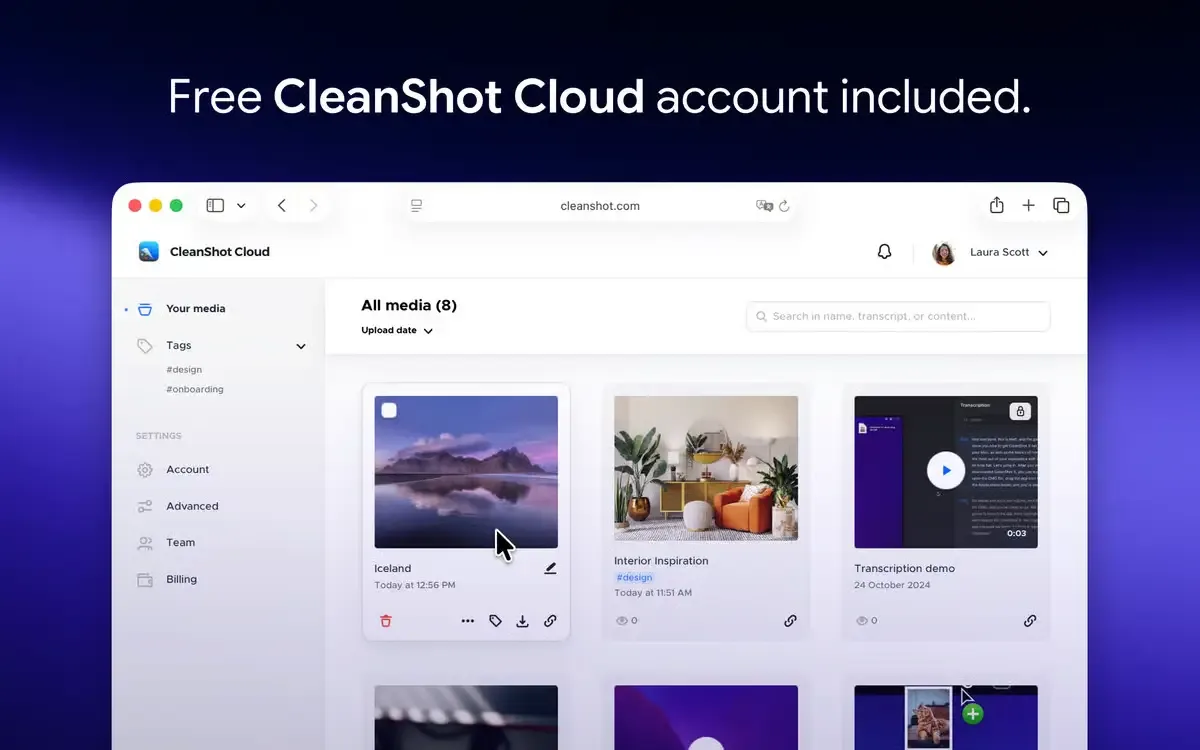Screen dimensions: 1200x750
Task: Reload the page with the refresh icon
Action: click(x=784, y=206)
